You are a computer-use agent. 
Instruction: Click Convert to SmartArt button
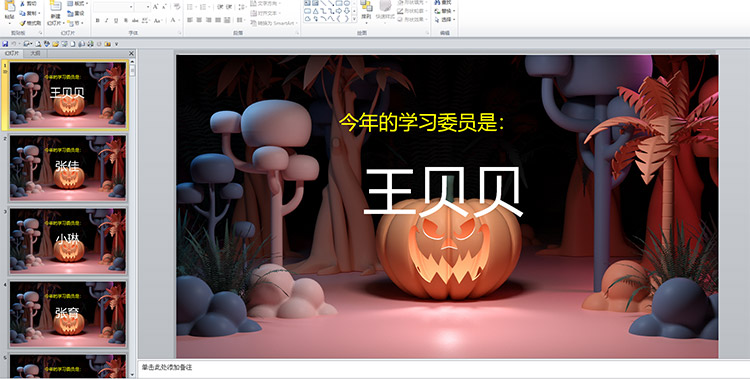pyautogui.click(x=275, y=23)
